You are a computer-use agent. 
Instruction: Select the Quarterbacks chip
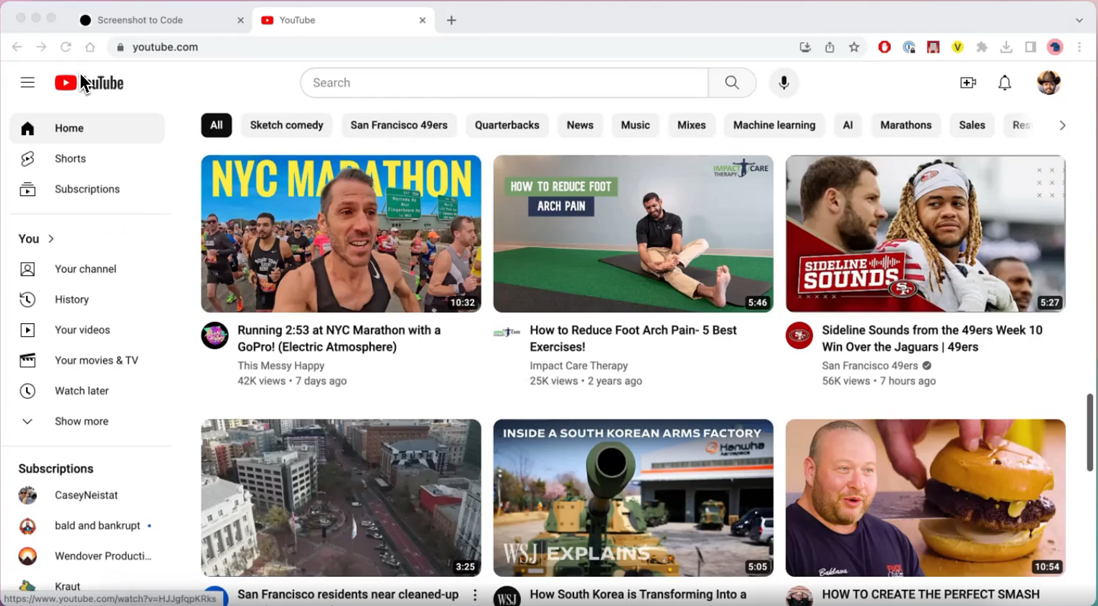click(x=507, y=125)
